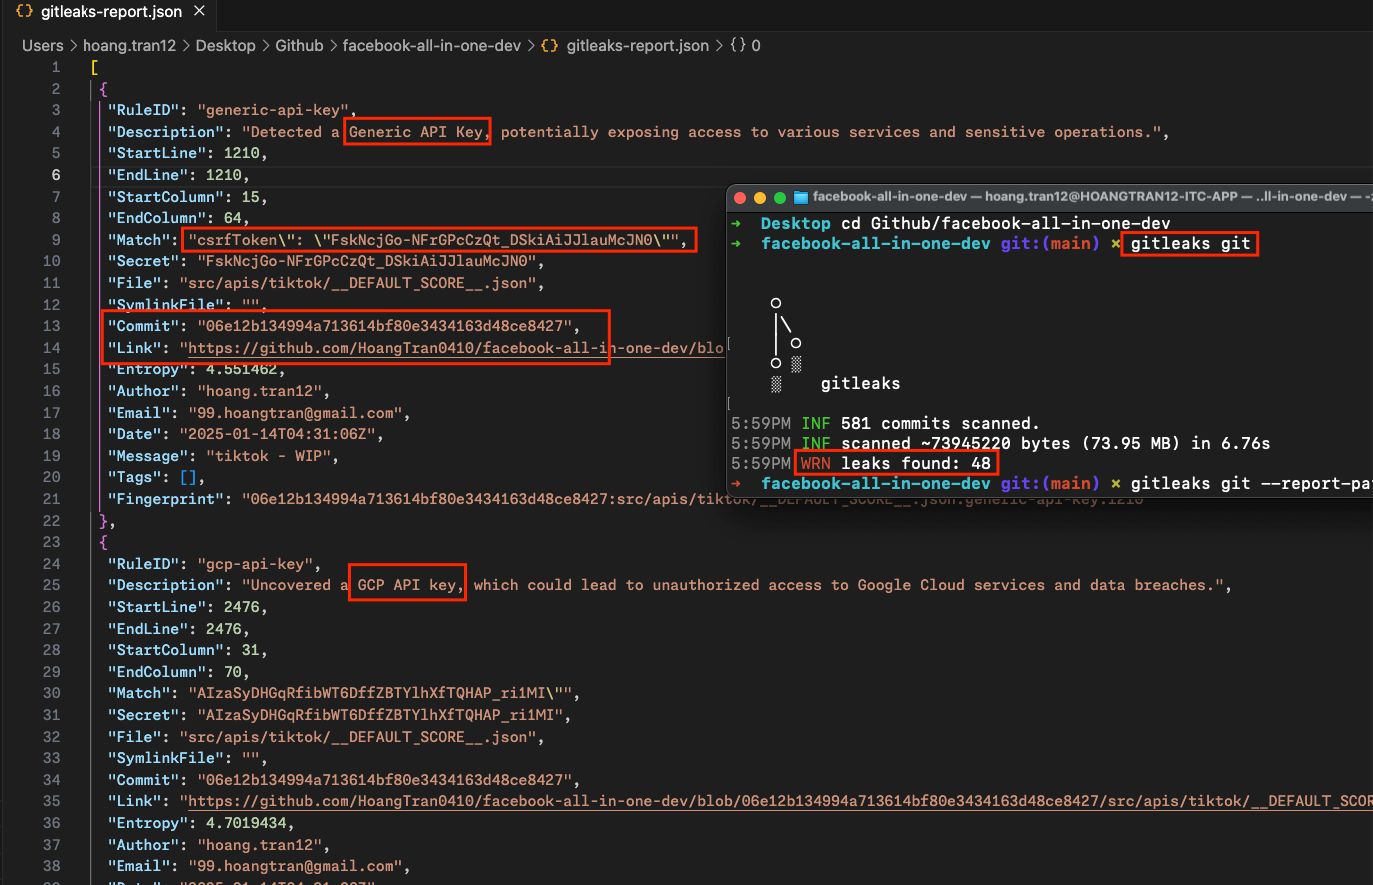1373x885 pixels.
Task: Open the hoang.tran12 breadcrumb segment
Action: click(129, 45)
